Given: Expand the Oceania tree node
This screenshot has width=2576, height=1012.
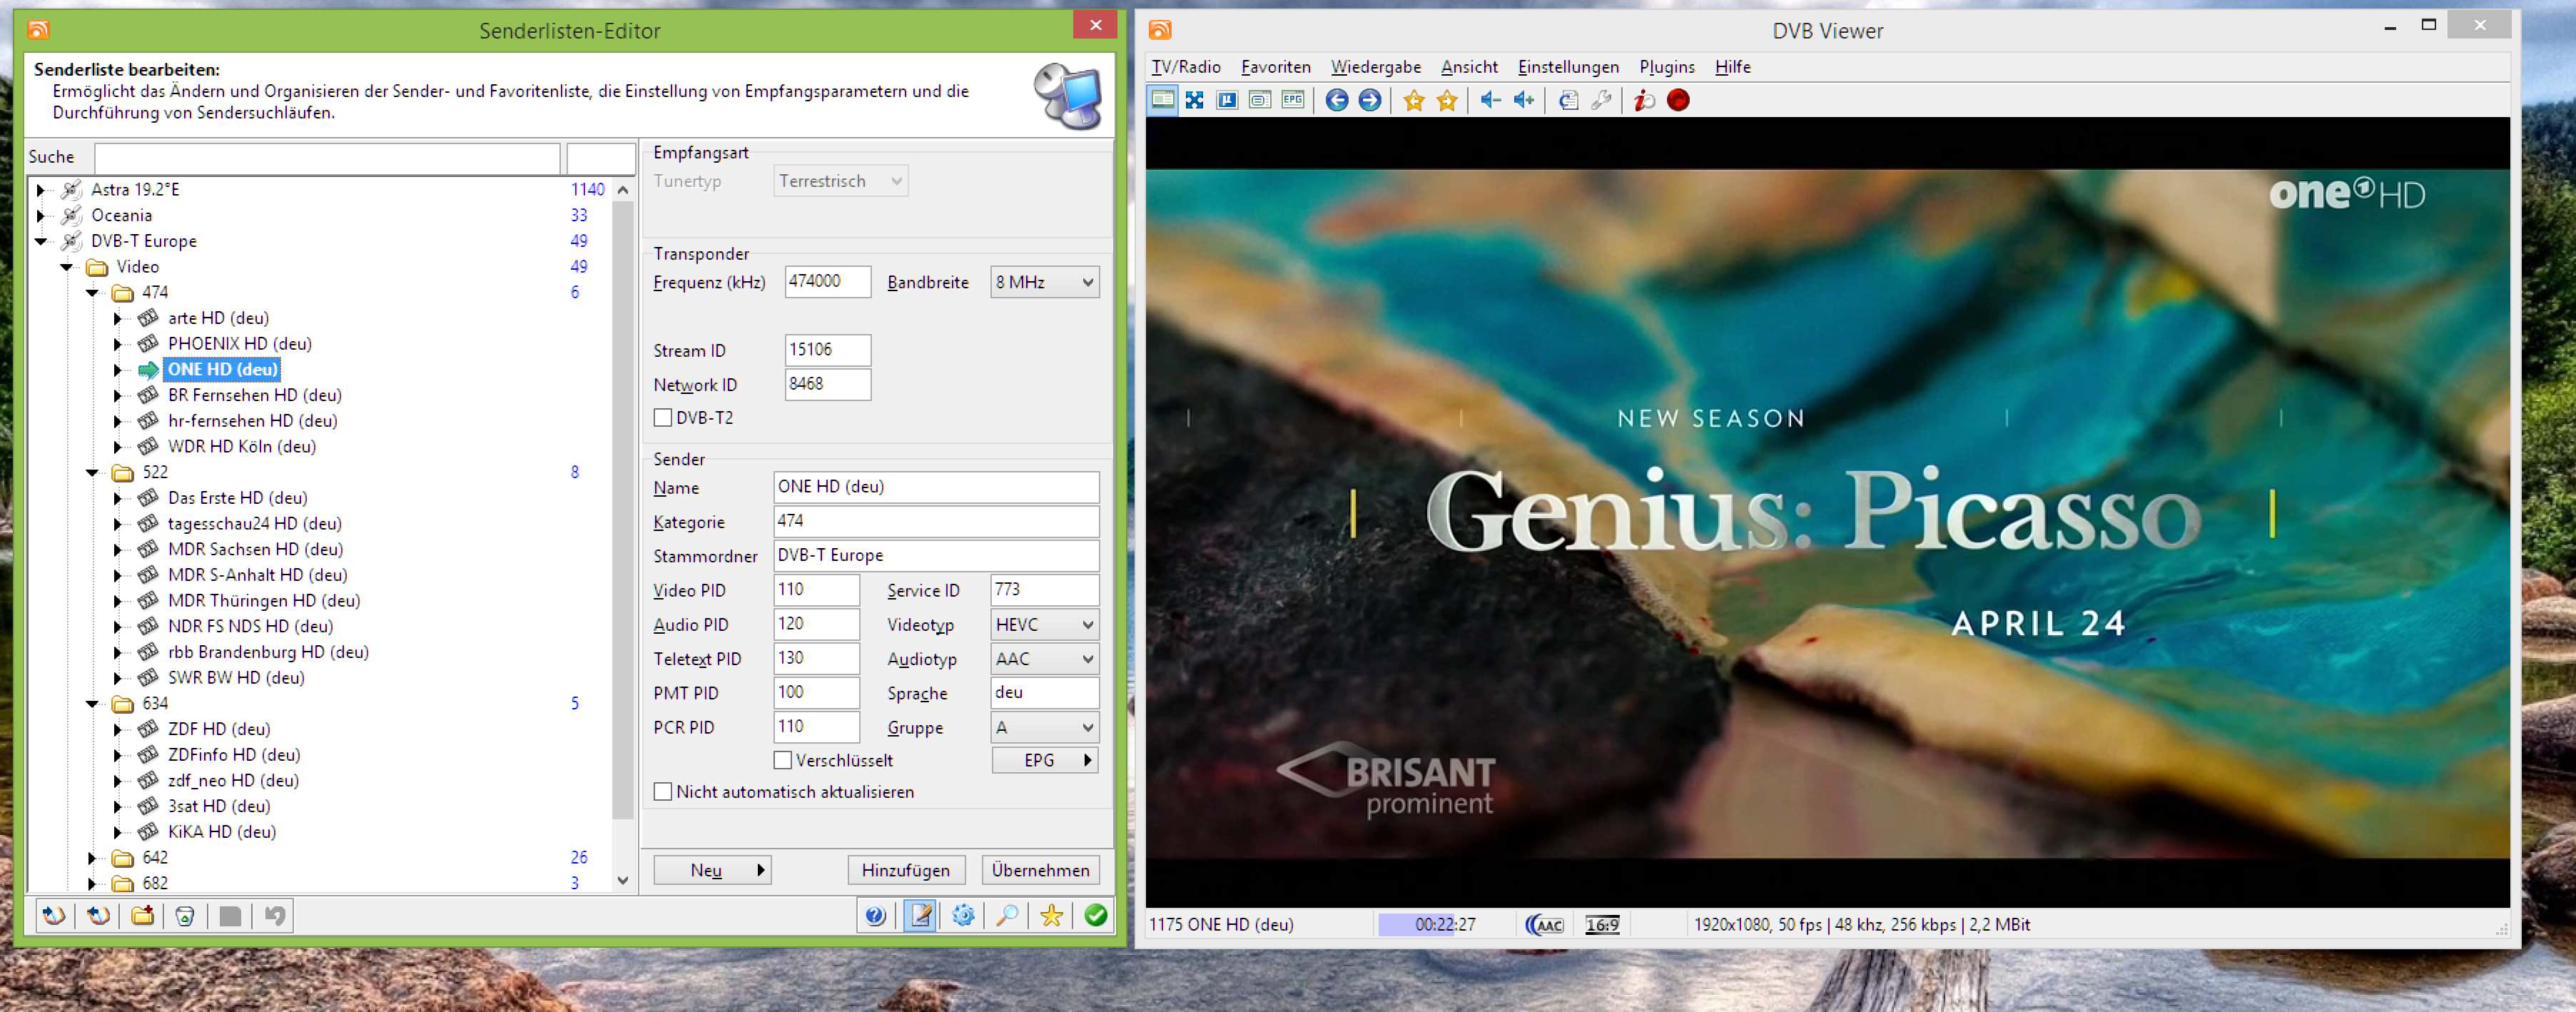Looking at the screenshot, I should coord(41,216).
